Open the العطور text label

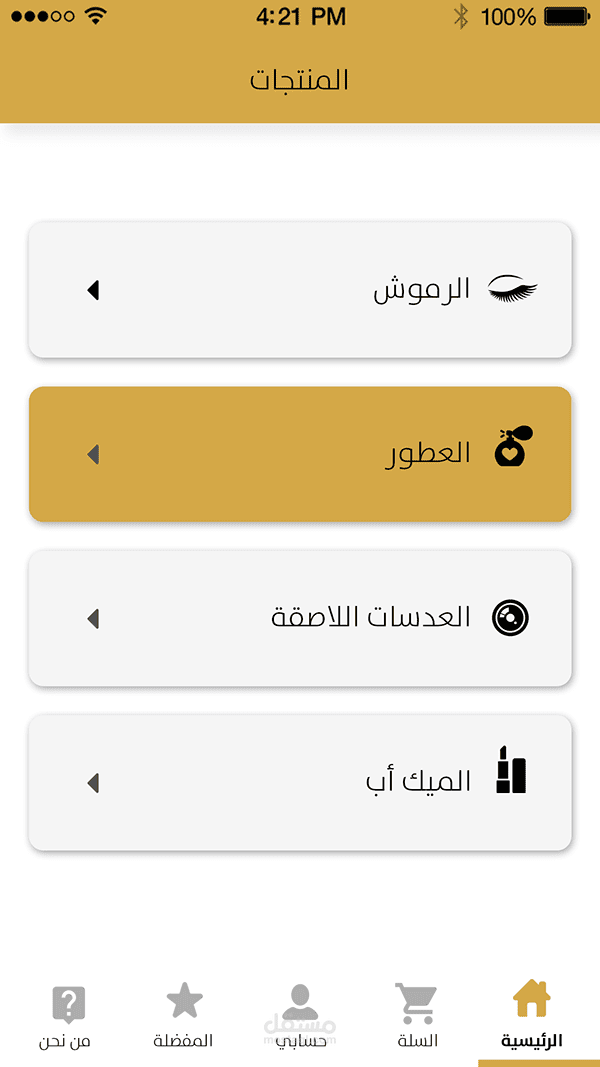point(429,453)
